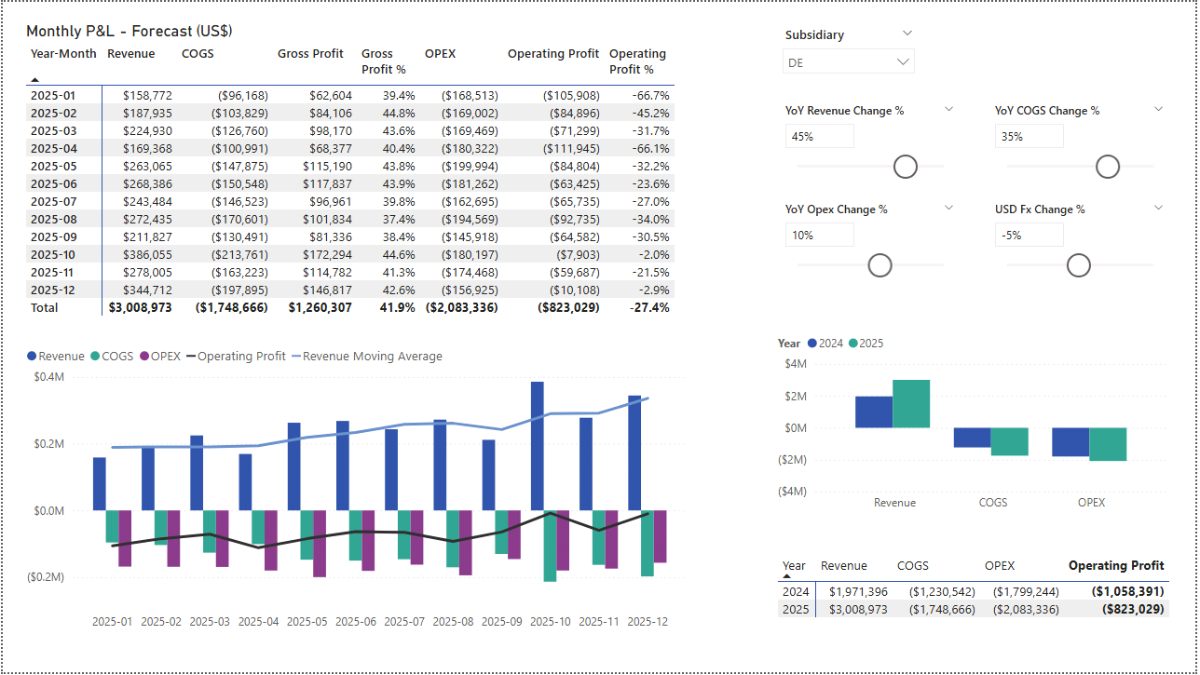Viewport: 1200px width, 675px height.
Task: Sort by Operating Profit column in the monthly table
Action: coord(553,54)
